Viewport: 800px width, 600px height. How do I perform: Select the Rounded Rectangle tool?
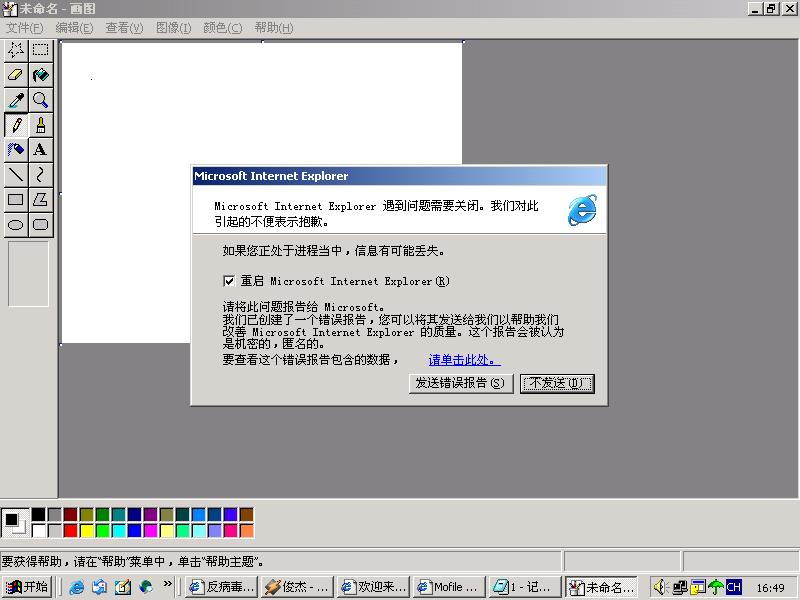point(41,225)
